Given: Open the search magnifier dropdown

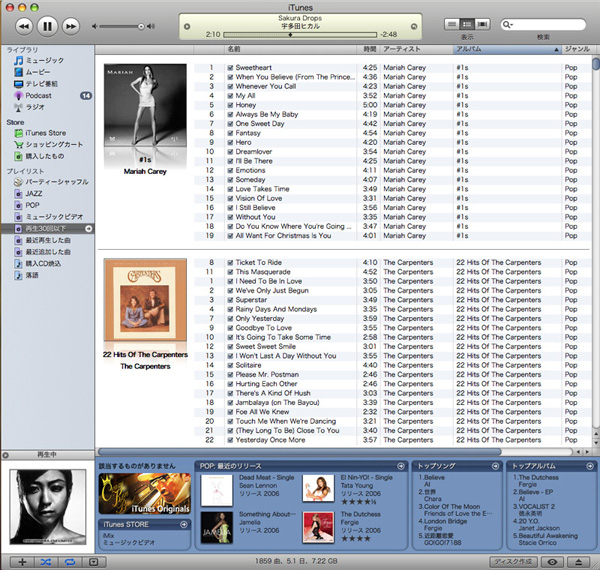Looking at the screenshot, I should point(507,24).
